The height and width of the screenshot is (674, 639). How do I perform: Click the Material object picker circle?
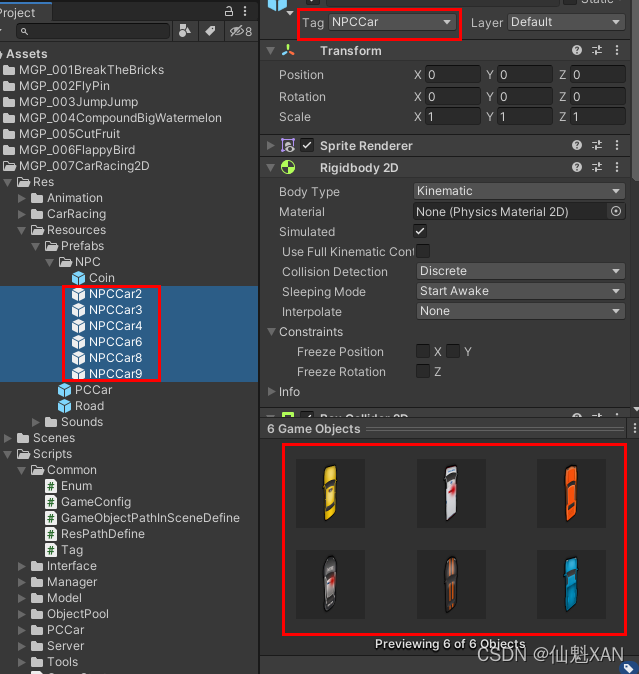pos(616,211)
